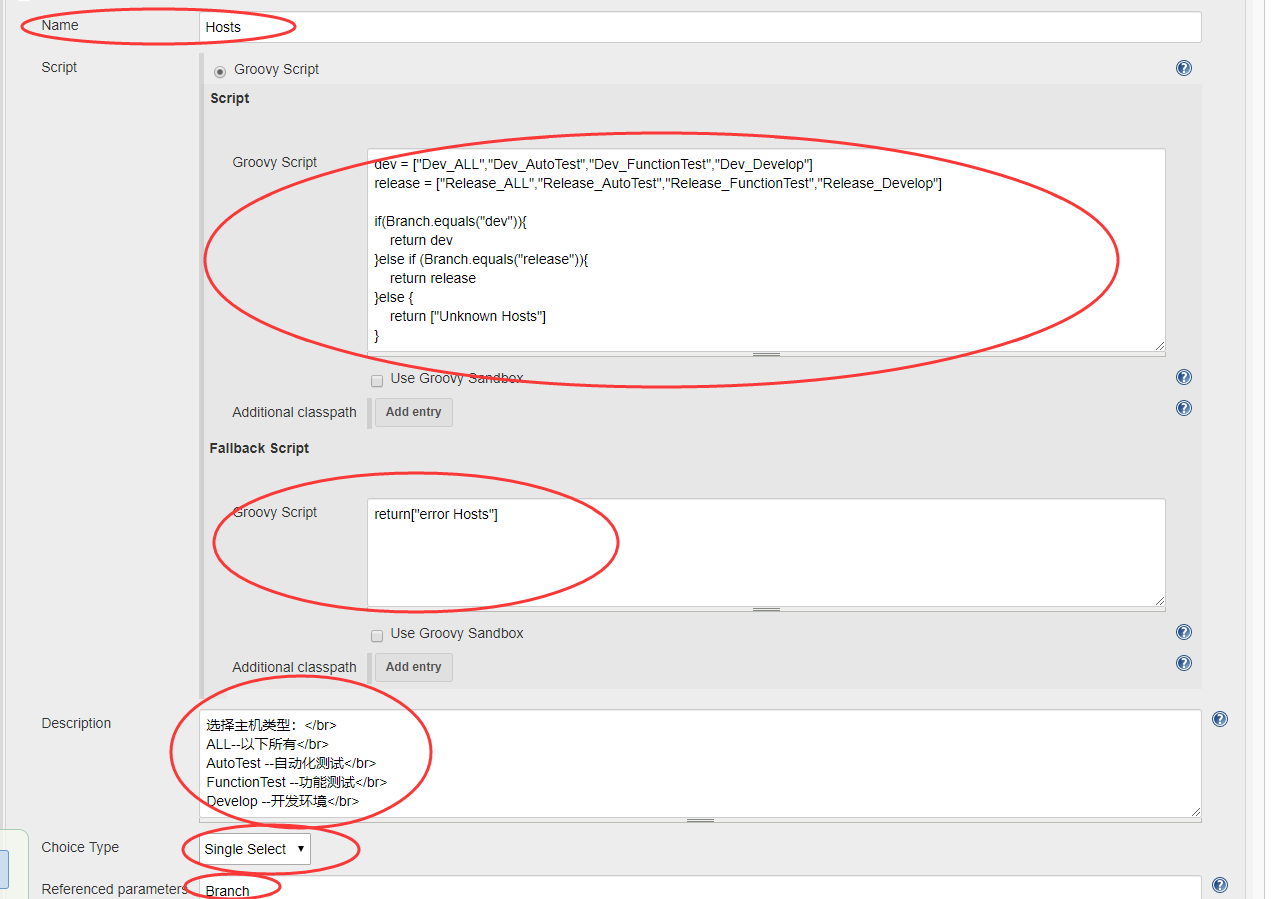Click Add entry for the Script section's classpath
Image resolution: width=1271 pixels, height=899 pixels.
coord(413,412)
